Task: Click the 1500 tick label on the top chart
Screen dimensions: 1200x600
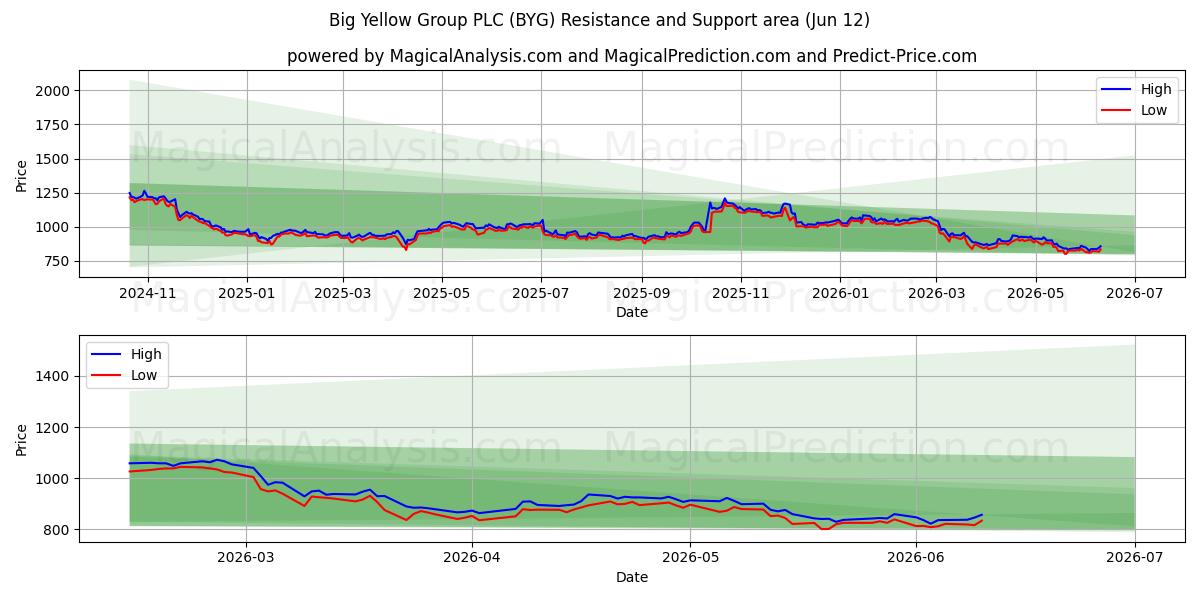Action: [x=53, y=159]
